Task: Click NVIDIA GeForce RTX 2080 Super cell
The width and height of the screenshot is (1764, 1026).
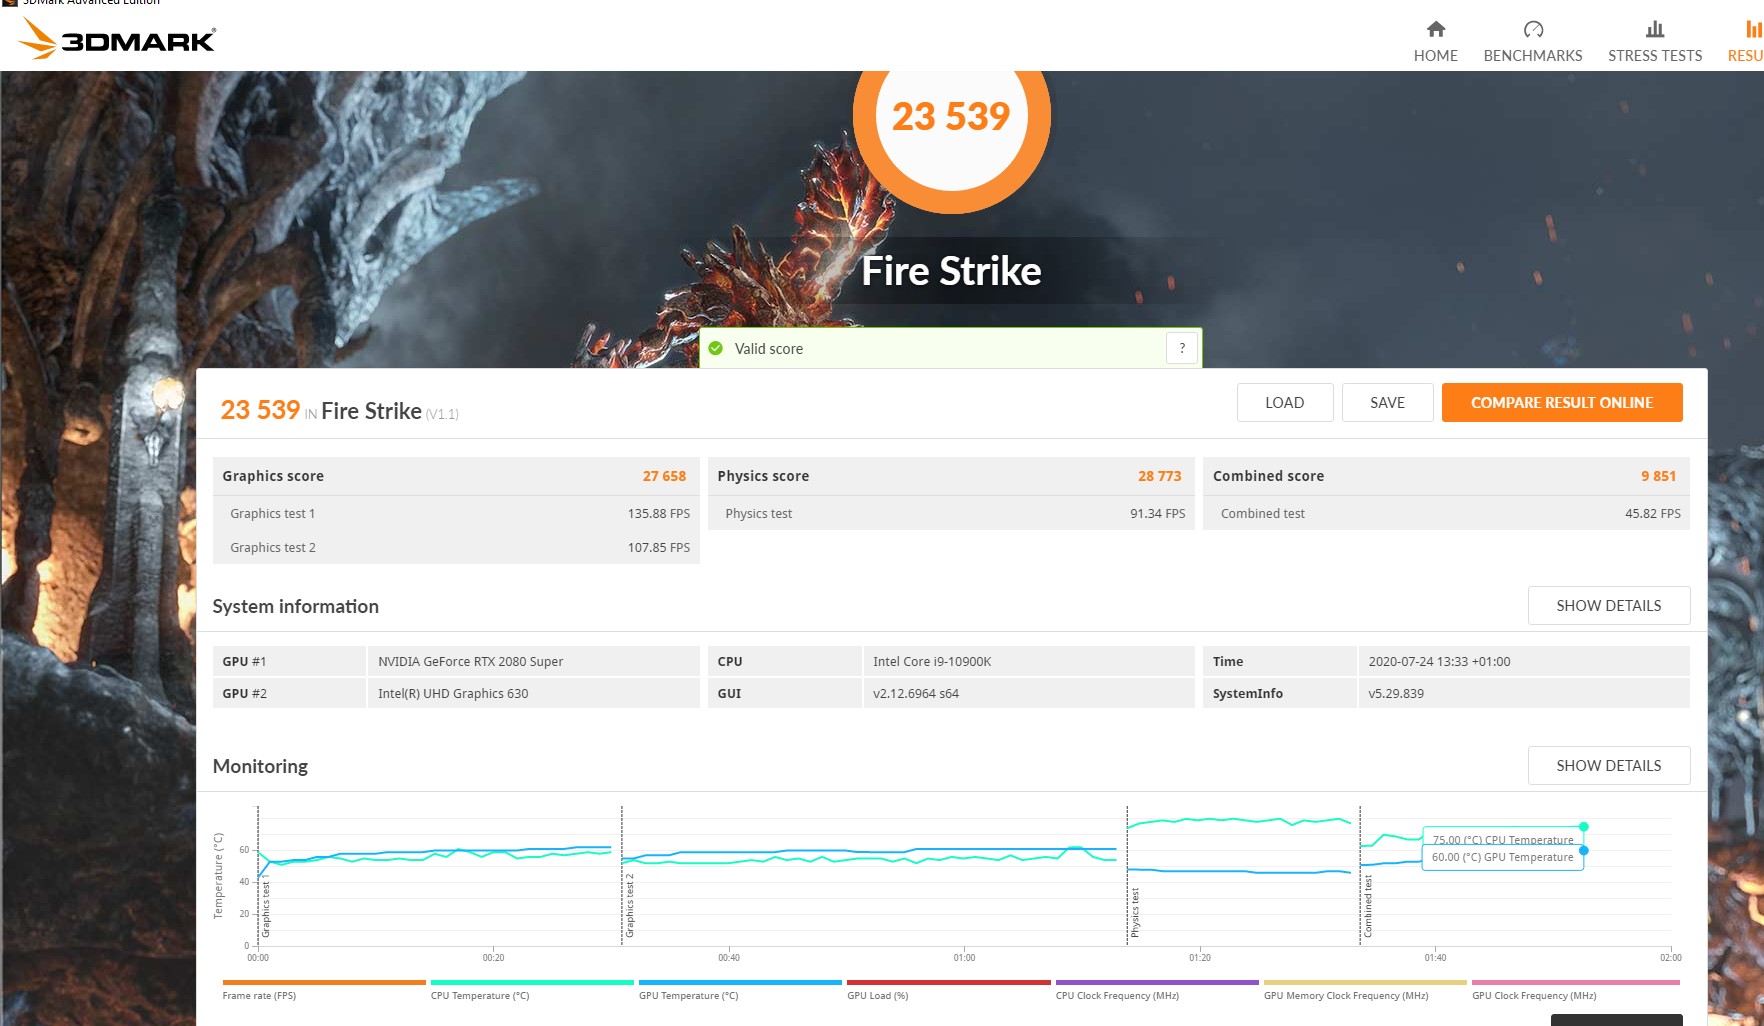Action: (x=534, y=661)
